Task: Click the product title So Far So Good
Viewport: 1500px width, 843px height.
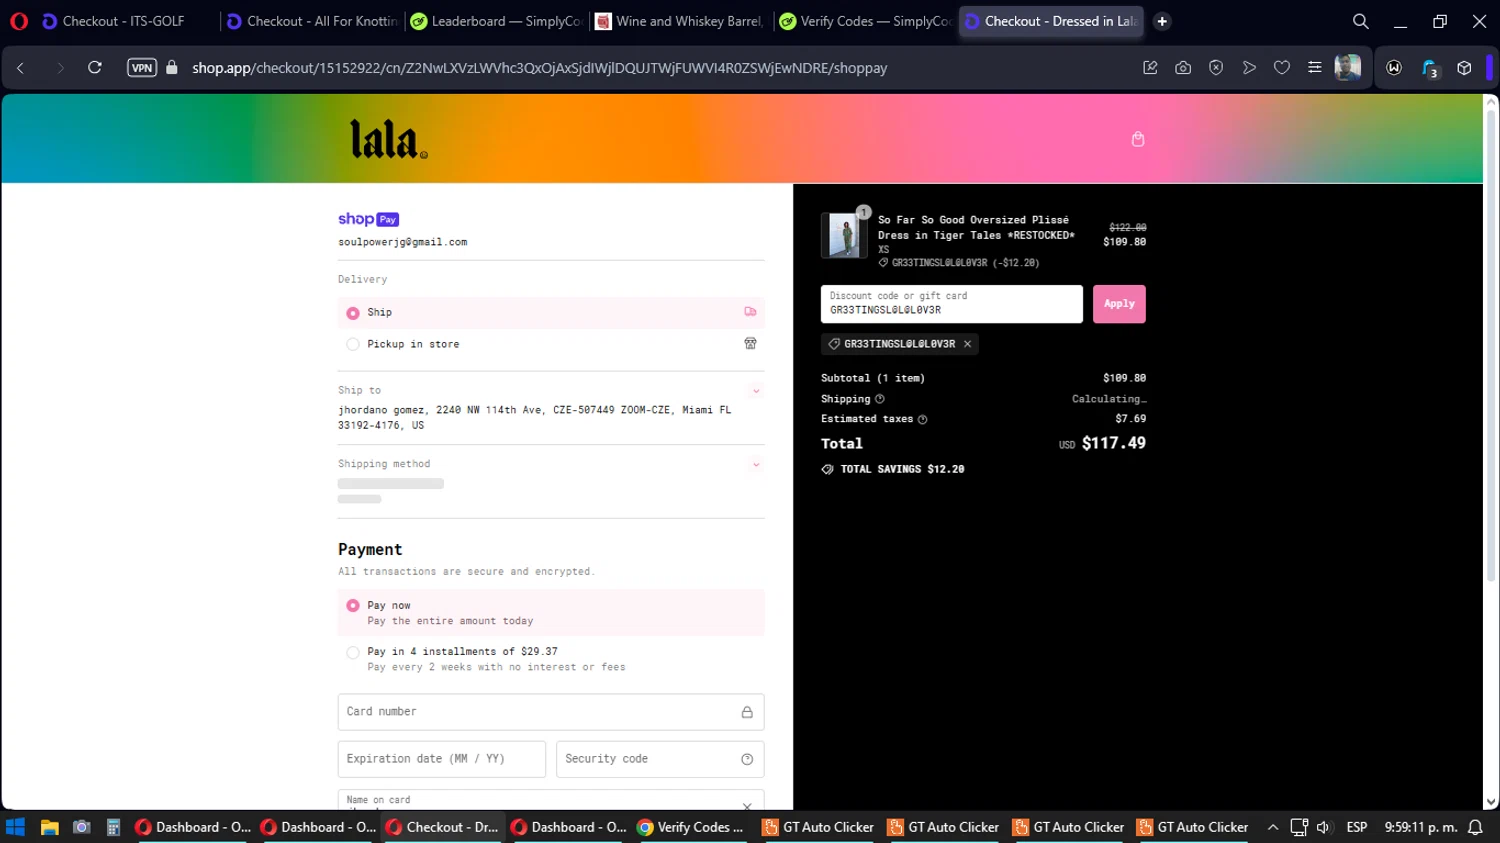Action: 976,228
